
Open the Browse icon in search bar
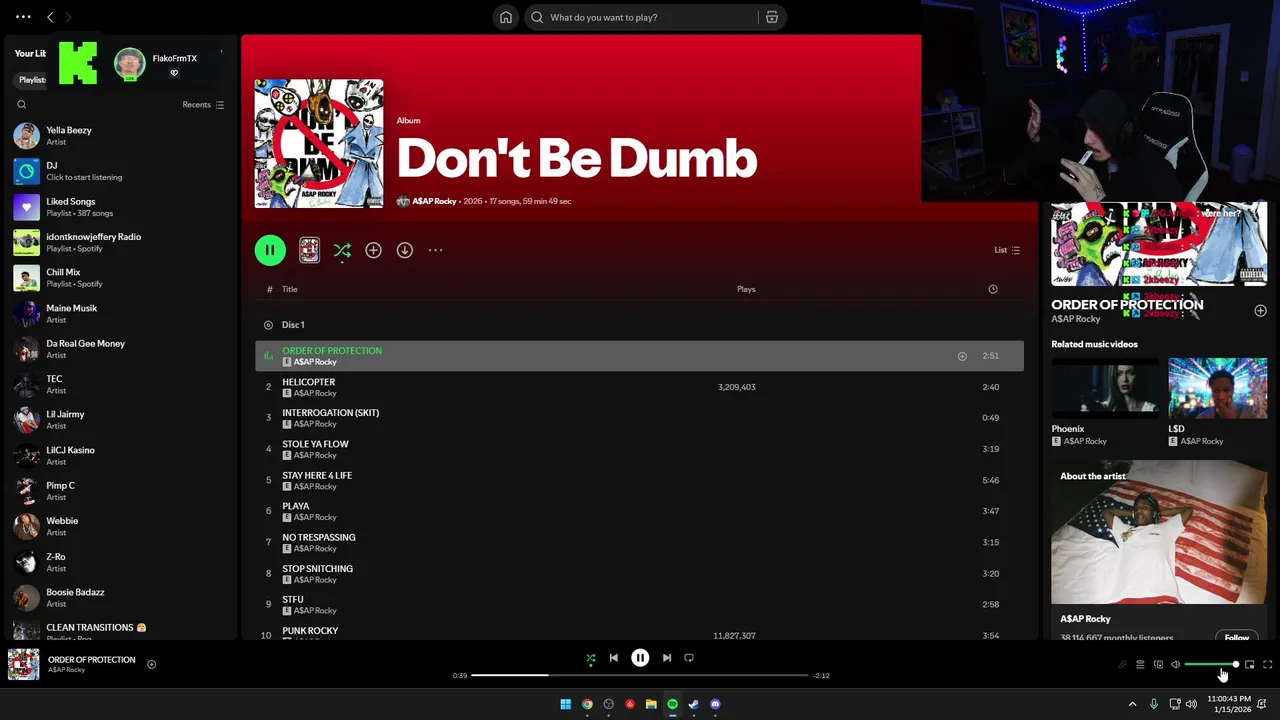click(772, 17)
